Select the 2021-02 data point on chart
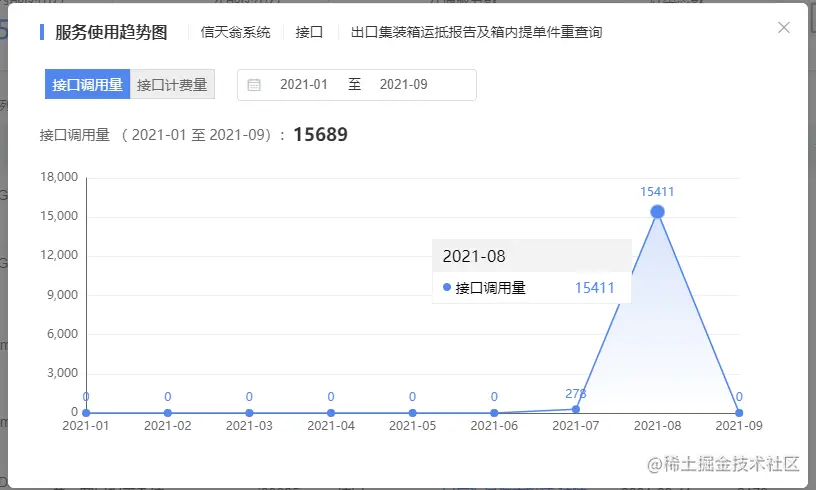Viewport: 816px width, 490px height. pos(168,413)
